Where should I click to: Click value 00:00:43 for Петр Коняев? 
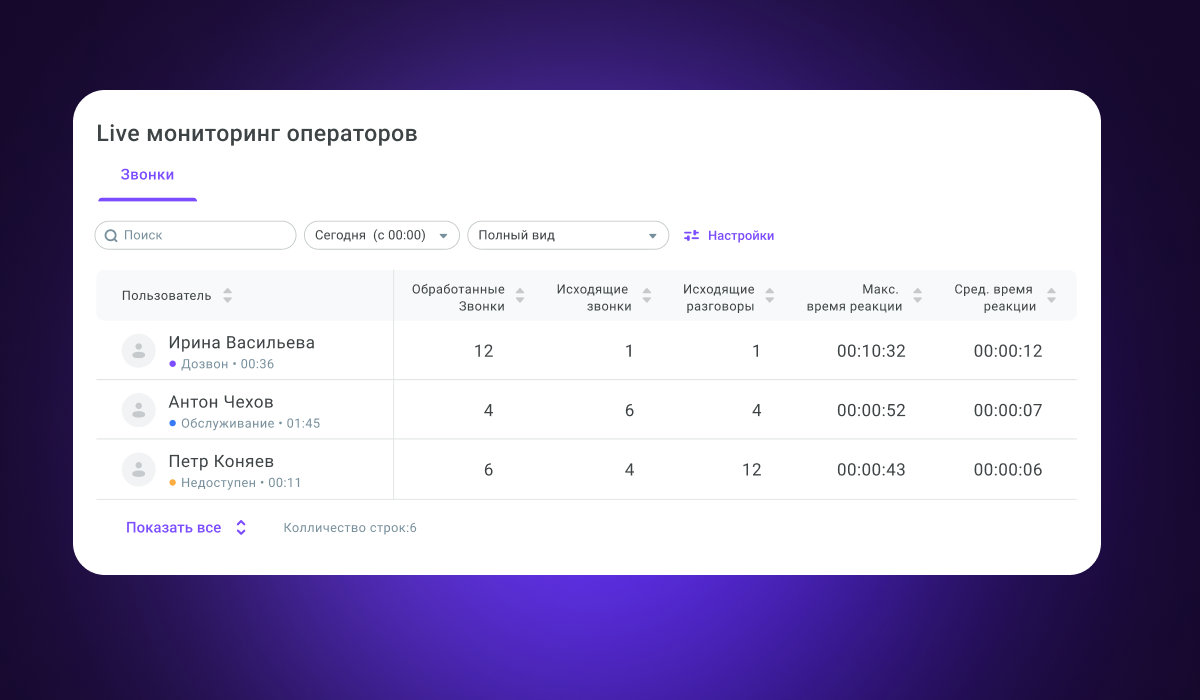click(871, 470)
